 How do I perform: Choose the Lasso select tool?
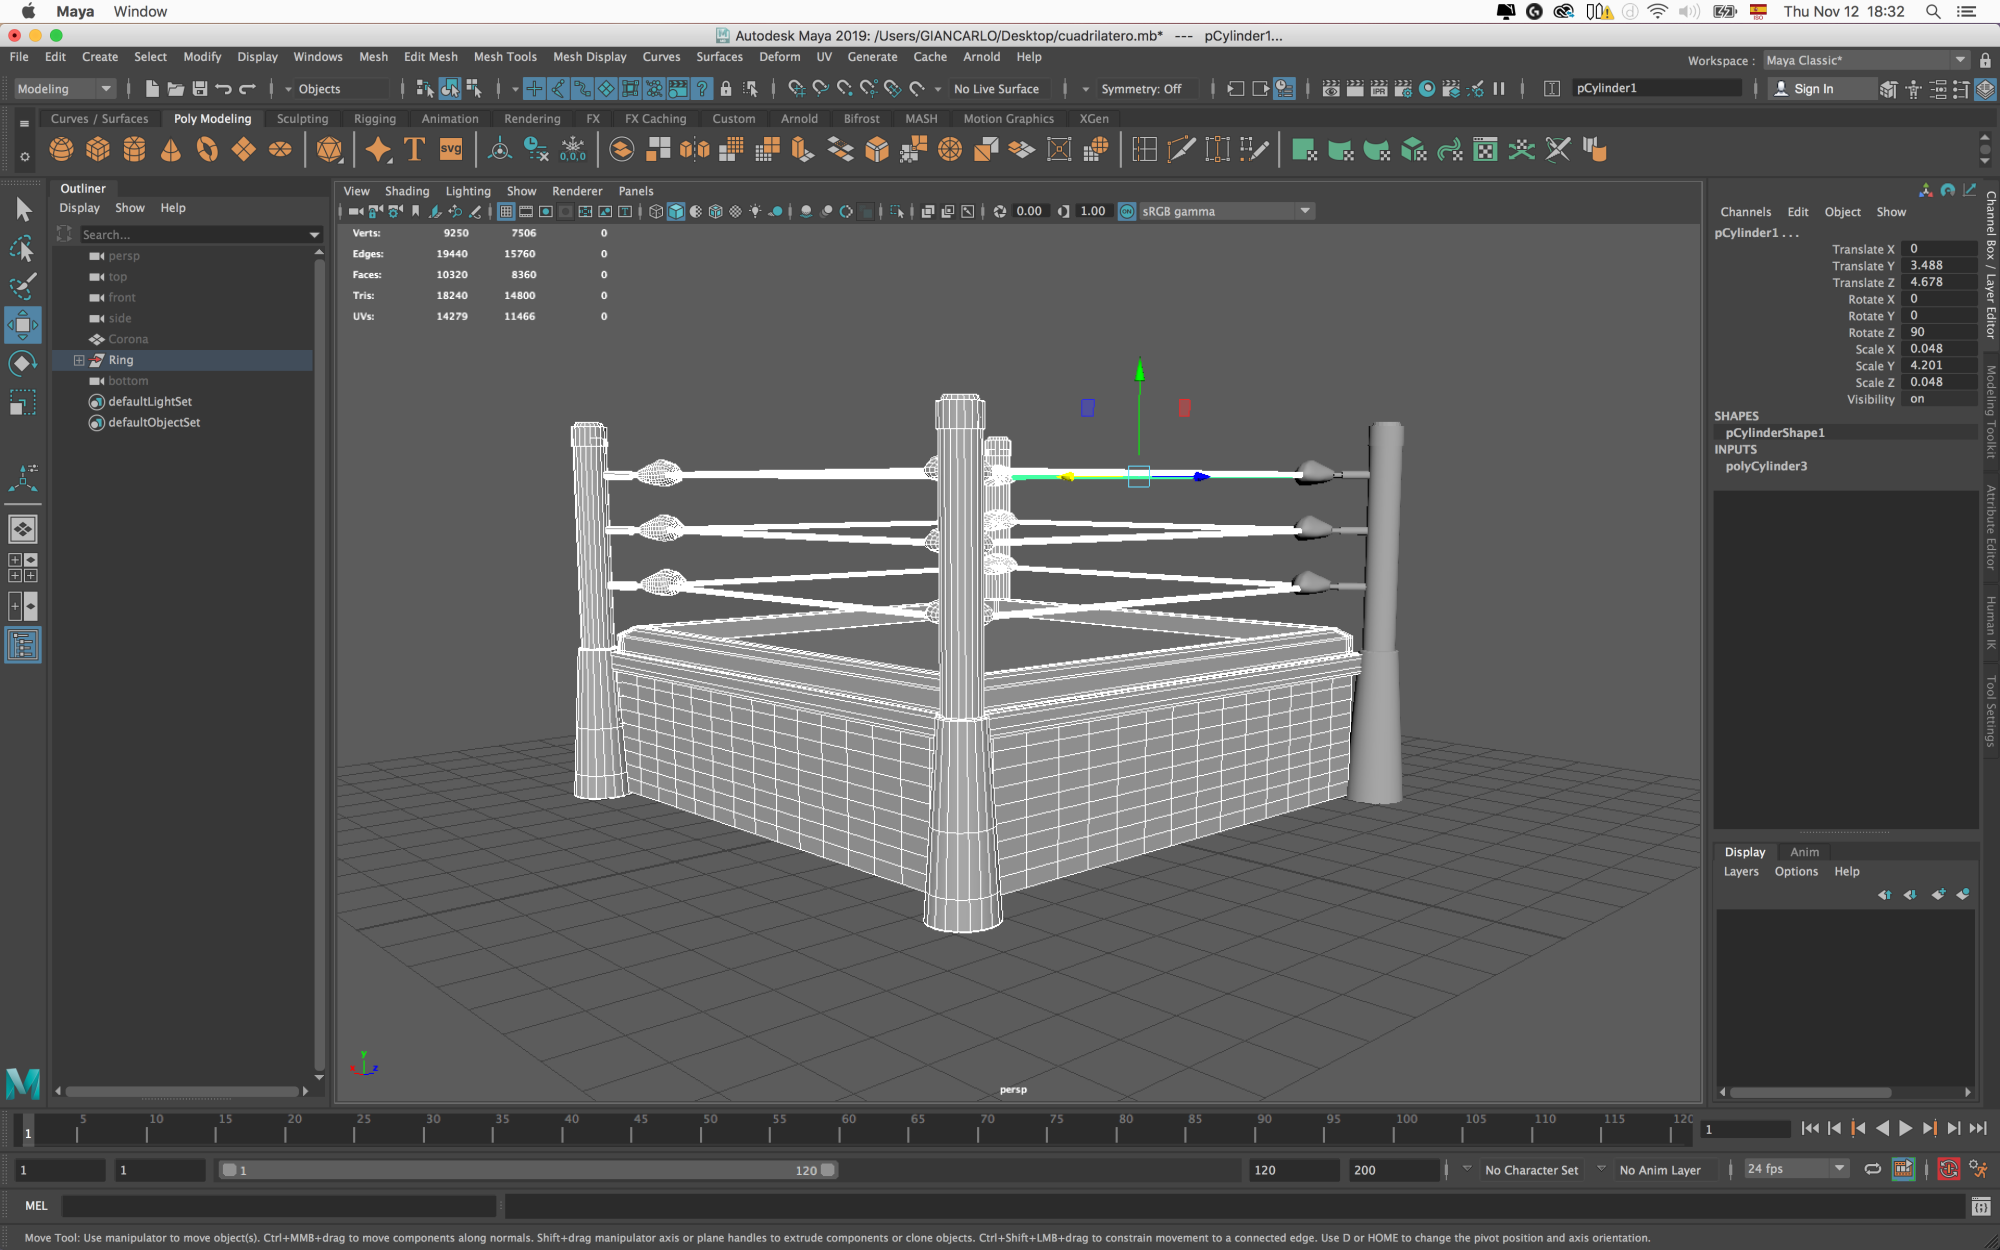22,248
